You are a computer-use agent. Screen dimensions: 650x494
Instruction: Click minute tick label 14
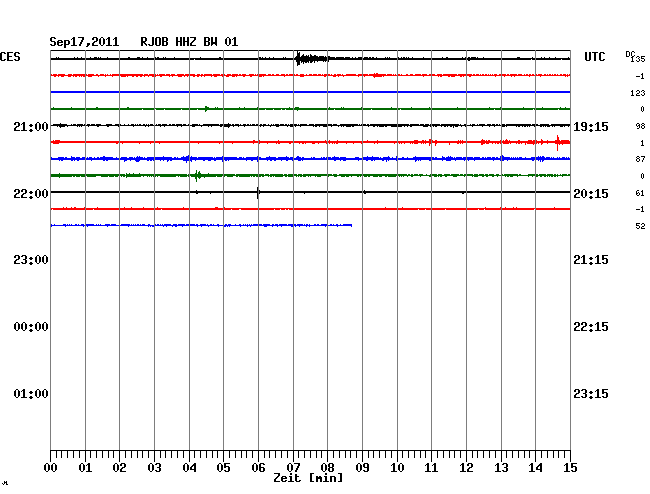535,468
